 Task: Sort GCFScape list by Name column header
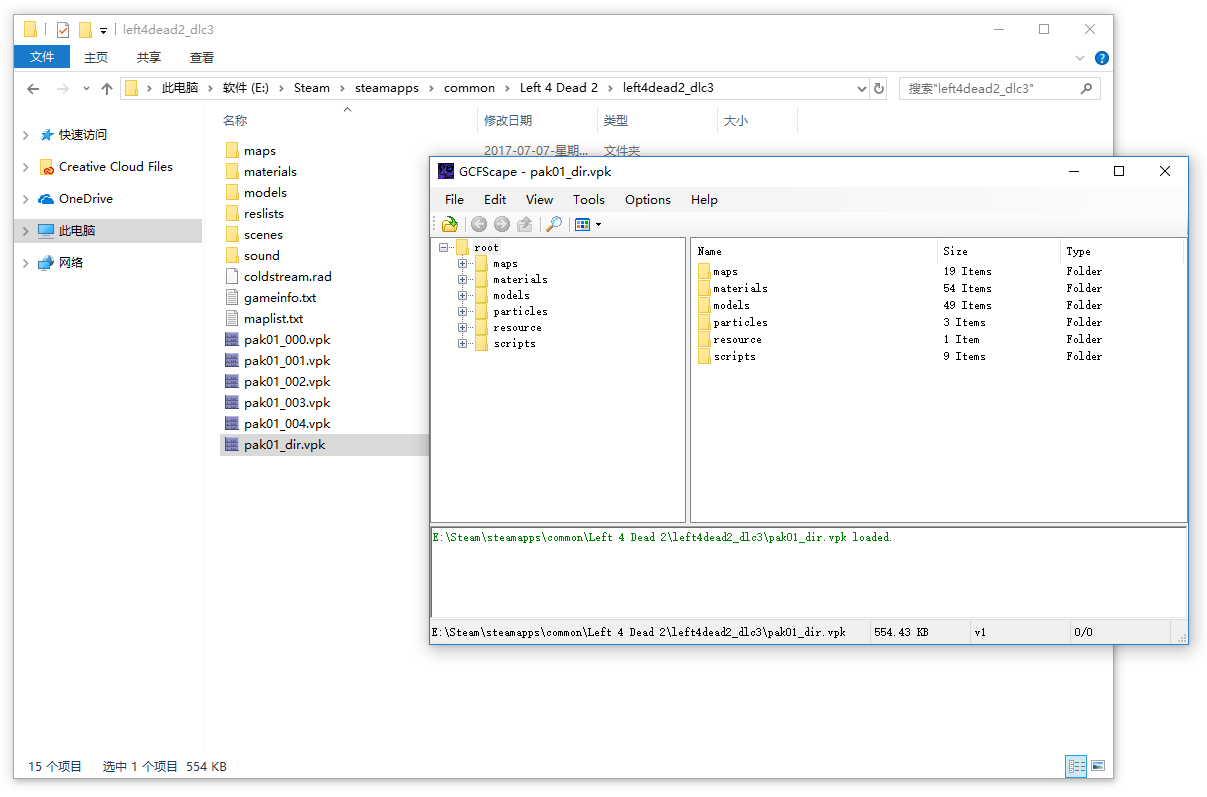coord(815,251)
